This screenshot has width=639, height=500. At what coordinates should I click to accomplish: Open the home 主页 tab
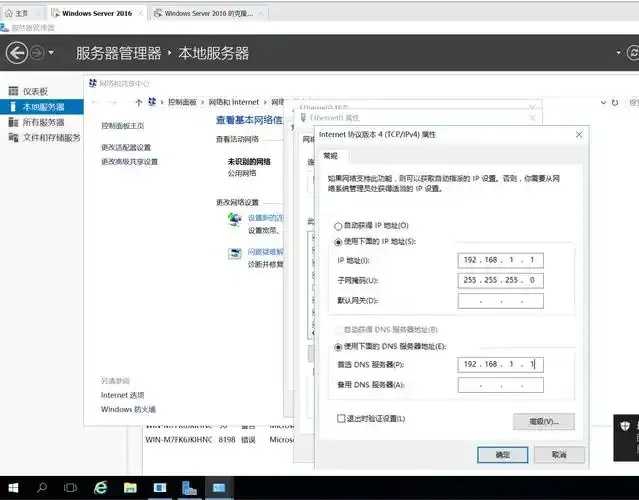22,13
